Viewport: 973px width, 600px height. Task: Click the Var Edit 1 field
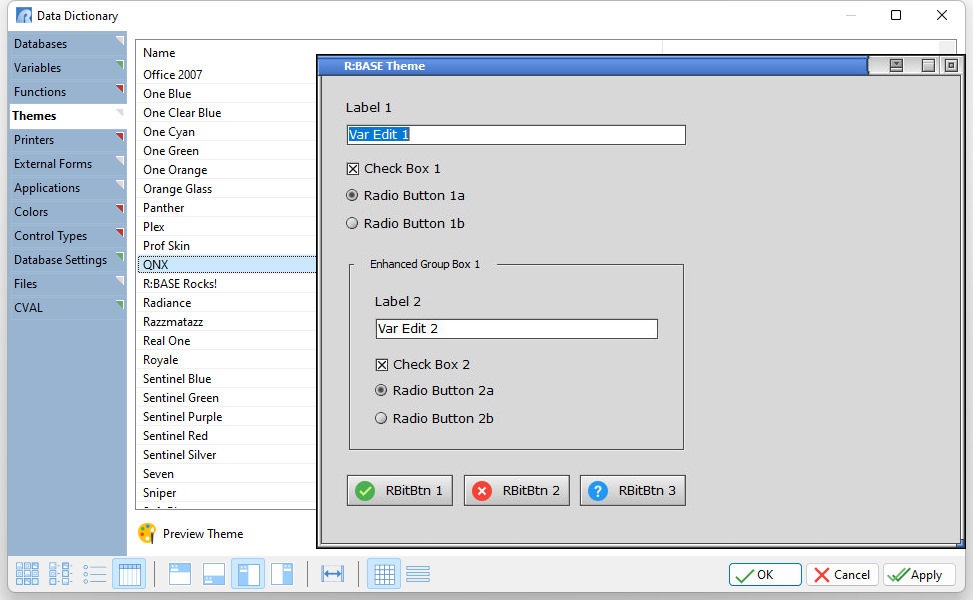[x=516, y=135]
